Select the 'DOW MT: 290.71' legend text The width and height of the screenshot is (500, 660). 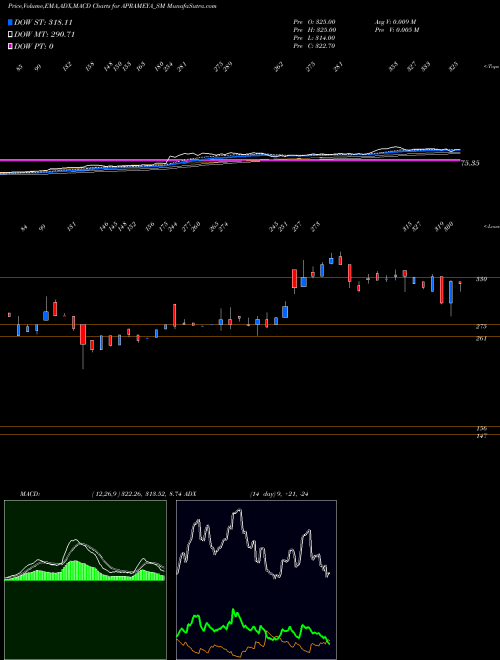point(45,35)
